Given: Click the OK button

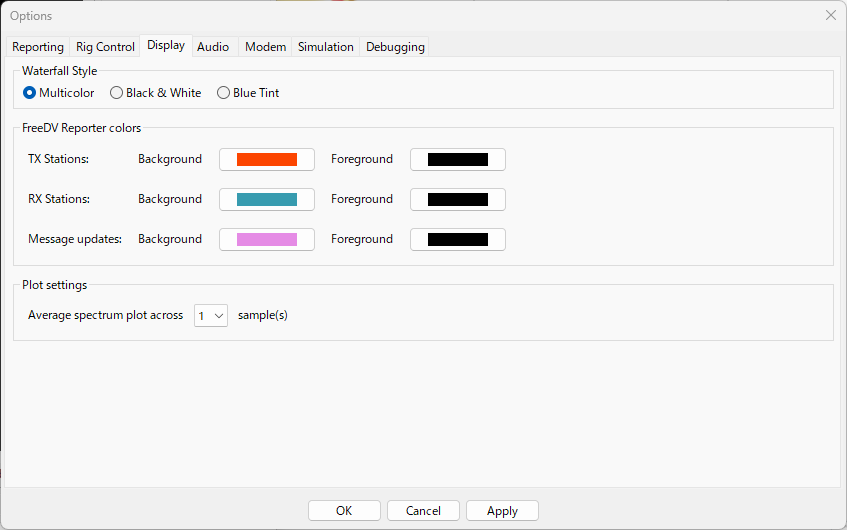Looking at the screenshot, I should click(344, 511).
